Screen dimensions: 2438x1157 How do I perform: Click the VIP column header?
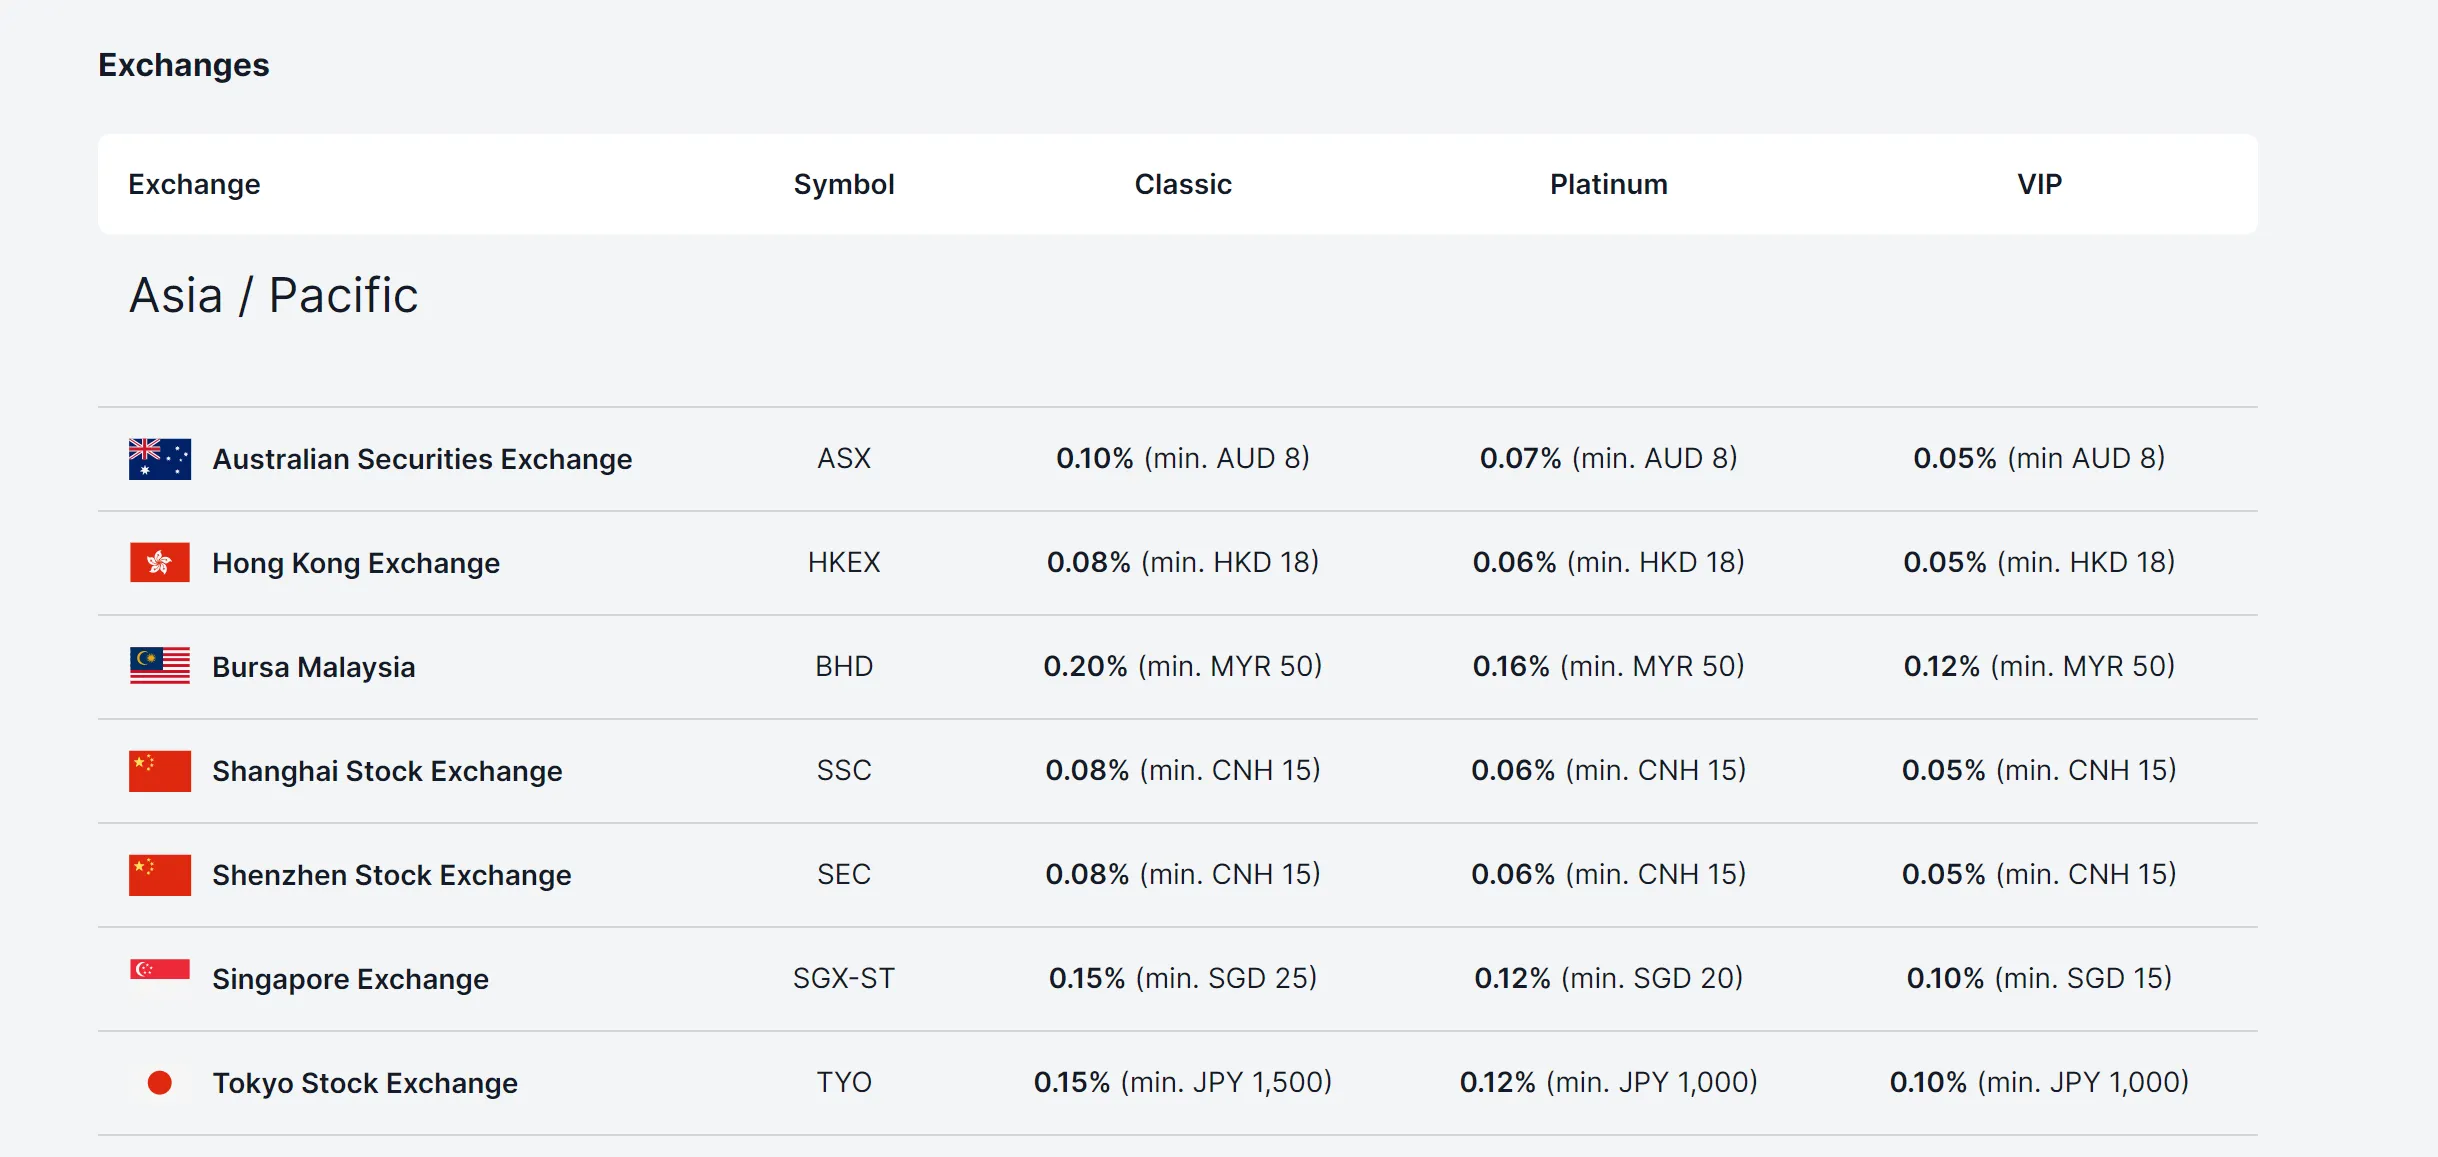click(2041, 184)
